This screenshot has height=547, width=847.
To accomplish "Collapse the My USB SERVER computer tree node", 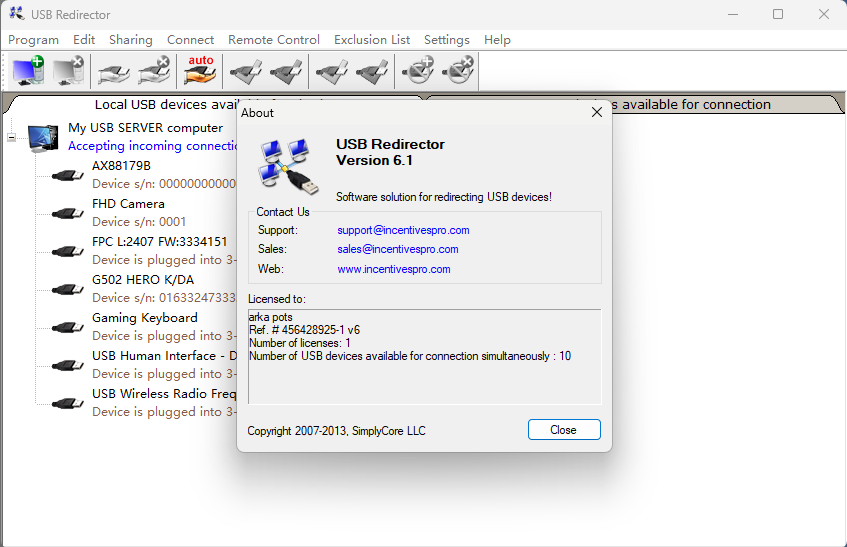I will pyautogui.click(x=12, y=138).
